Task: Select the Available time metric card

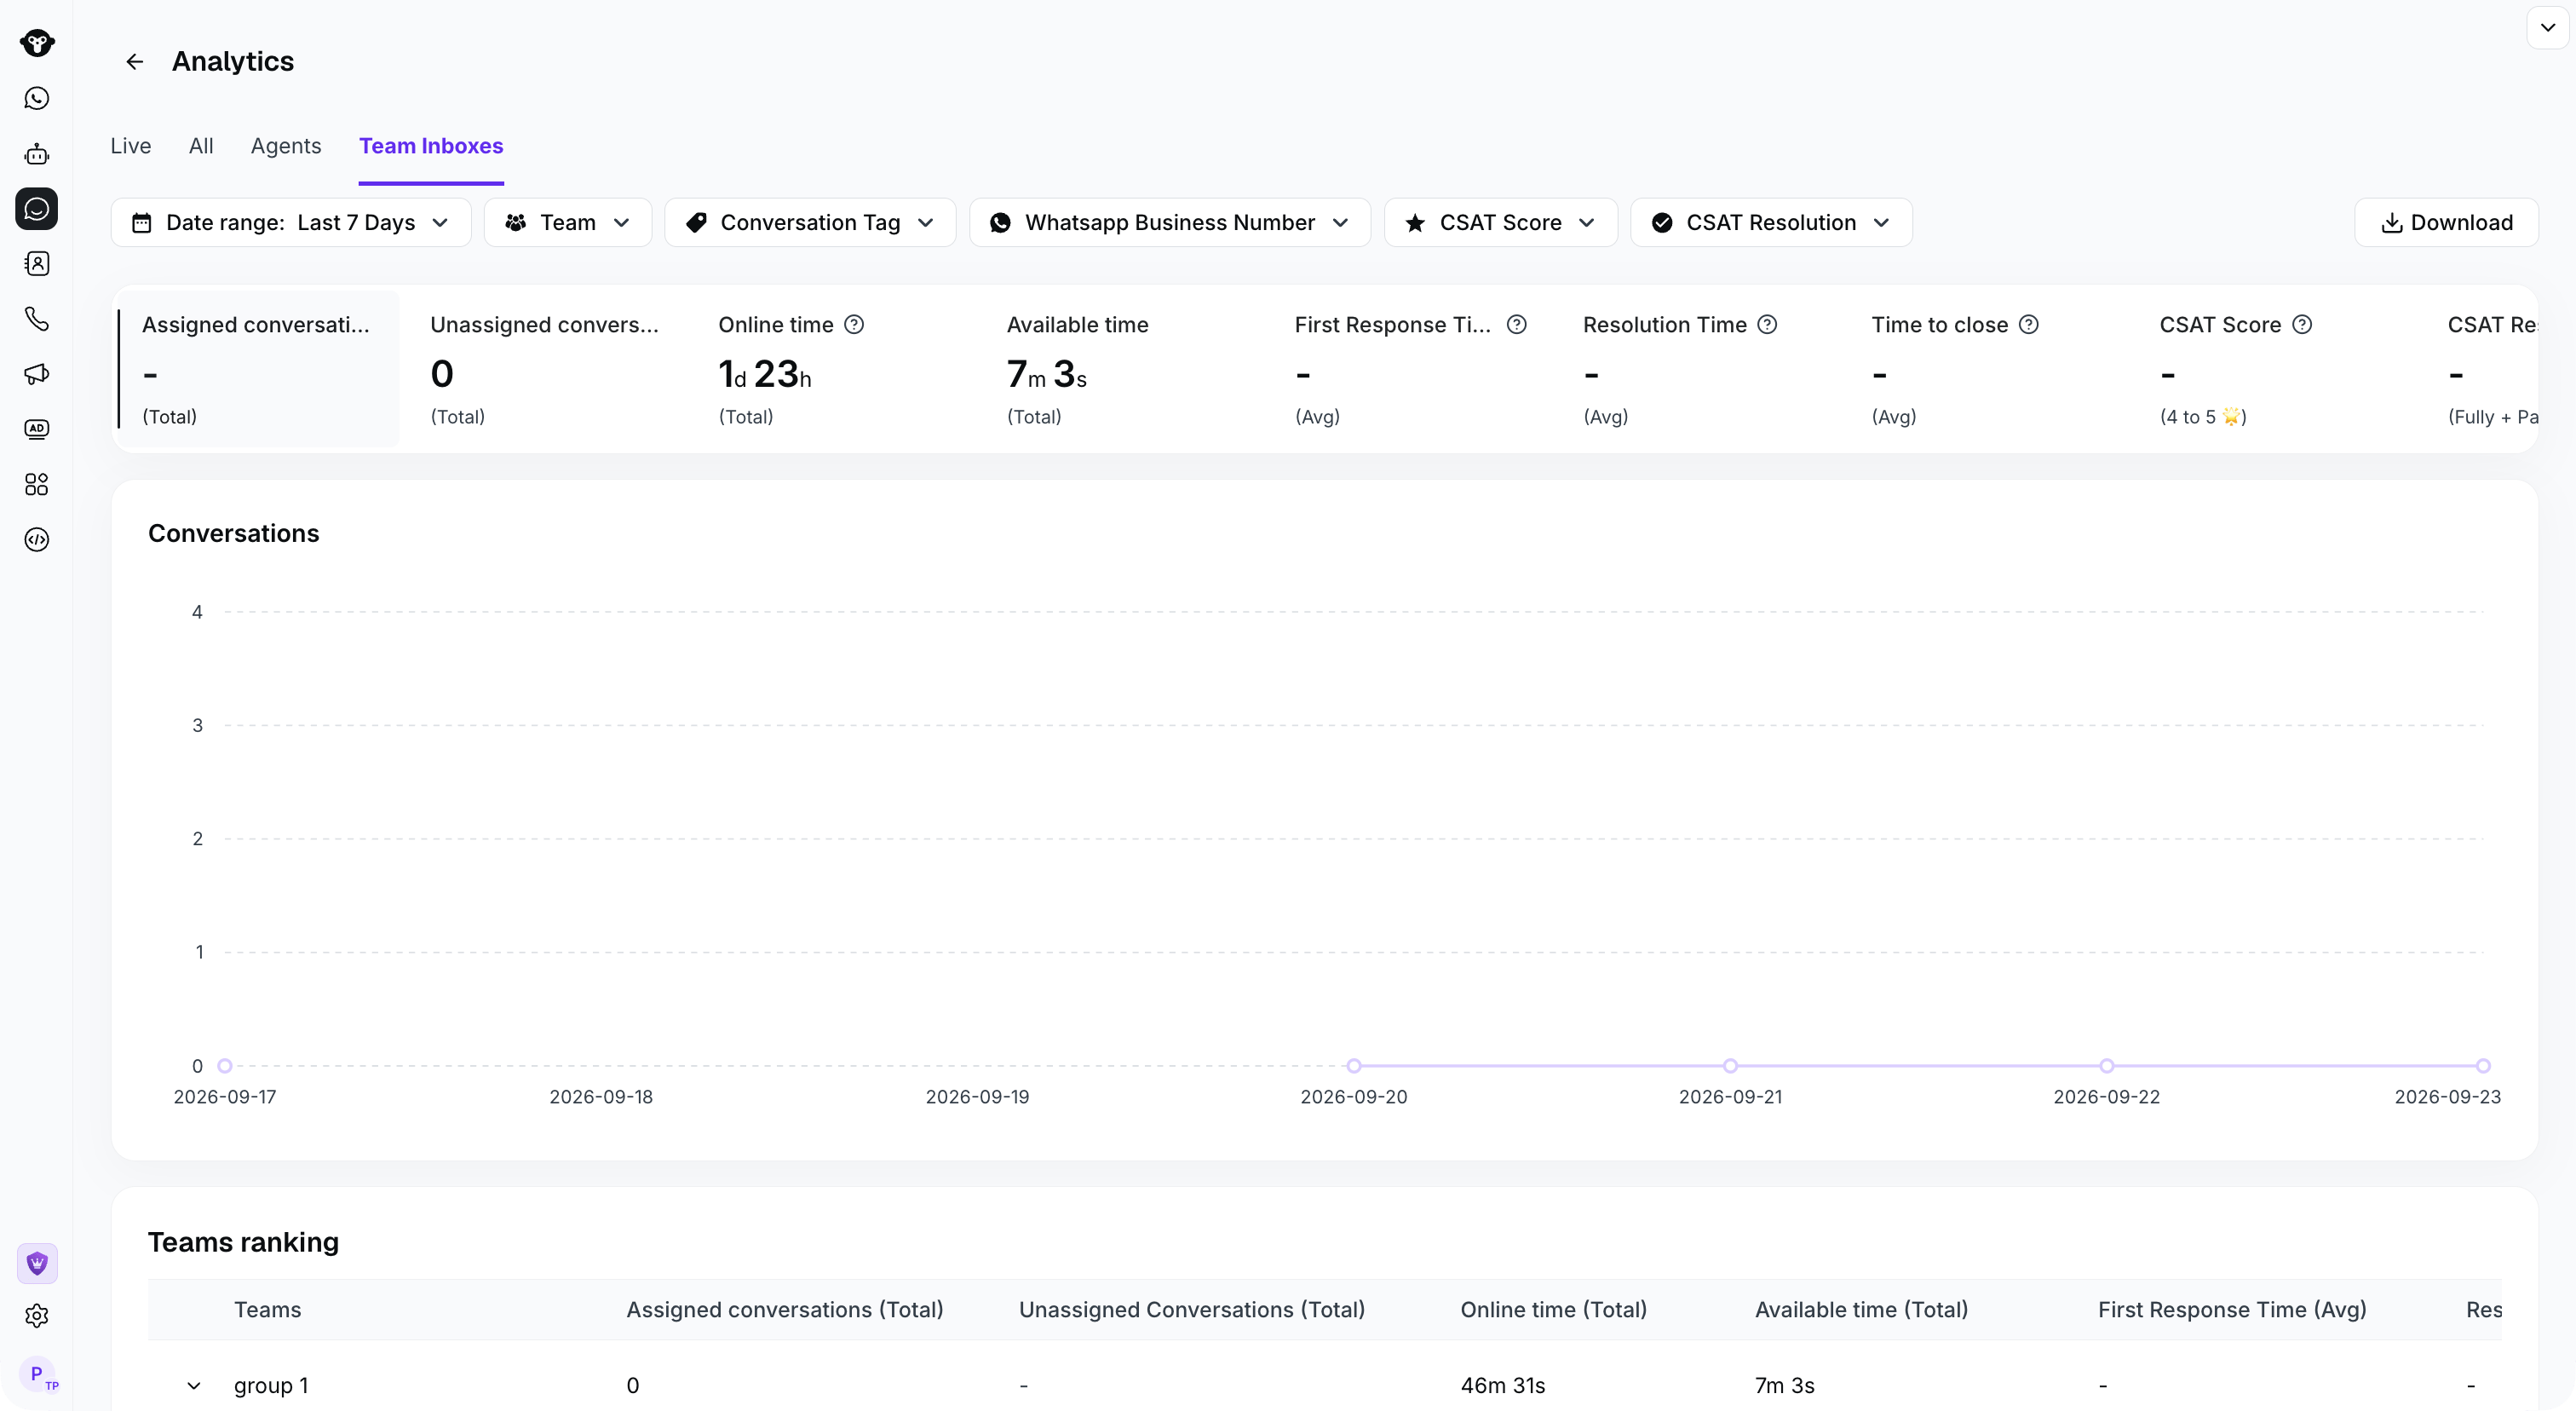Action: (1122, 369)
